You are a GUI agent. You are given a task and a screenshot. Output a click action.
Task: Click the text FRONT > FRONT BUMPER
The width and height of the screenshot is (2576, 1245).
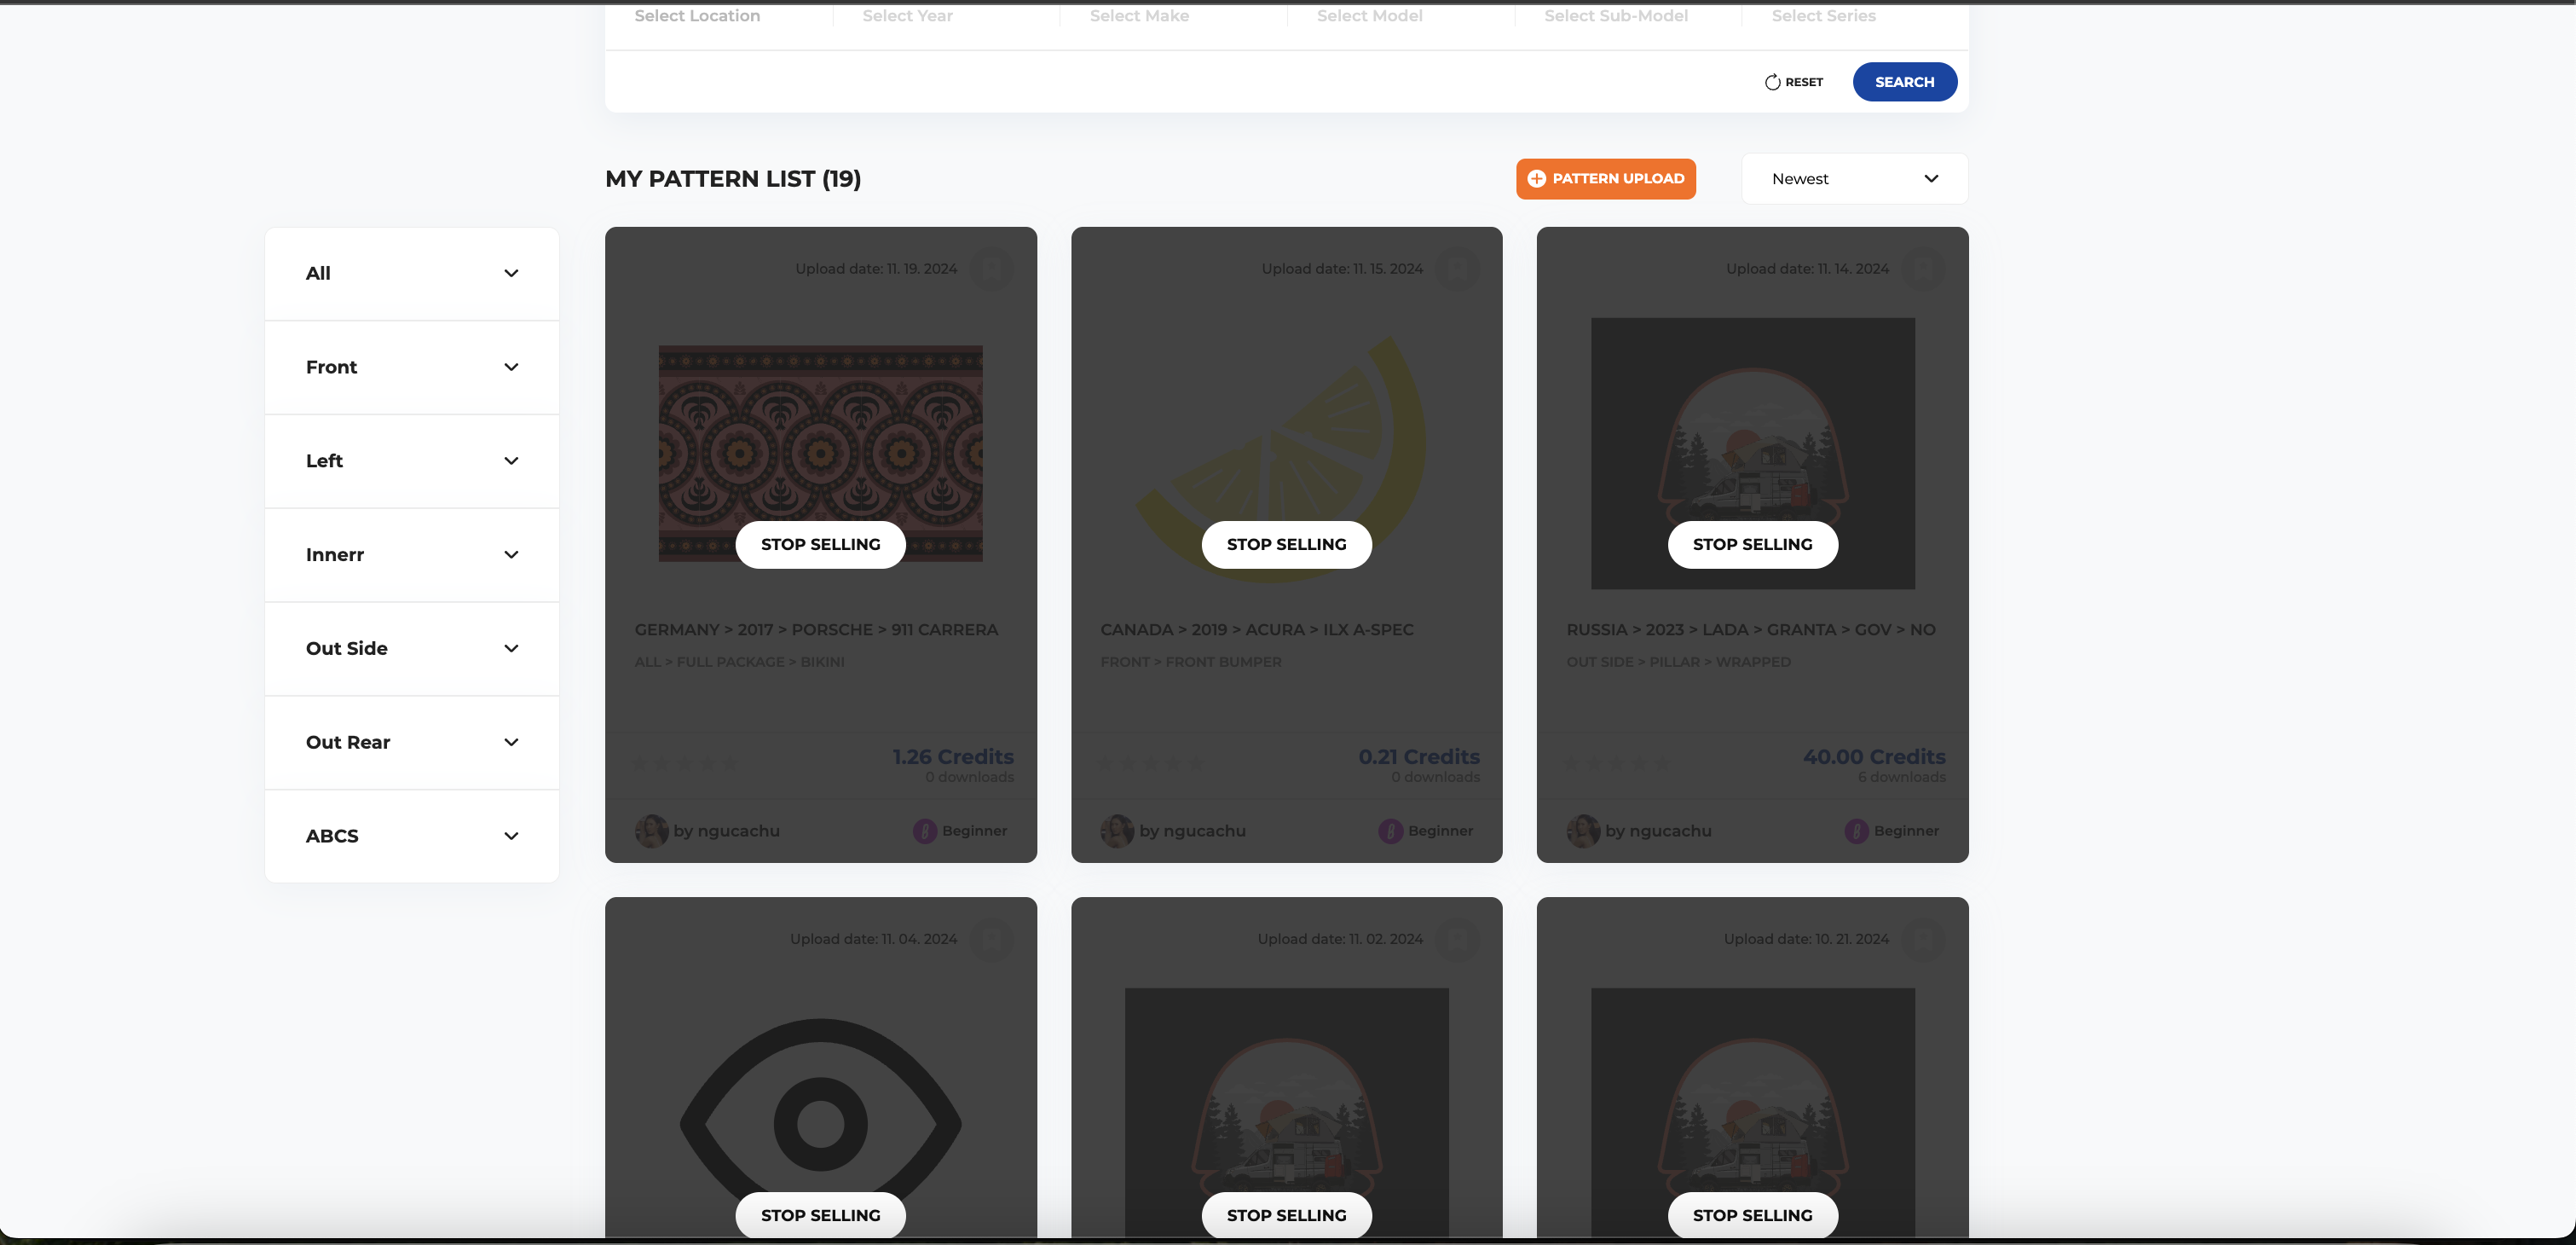[1191, 662]
